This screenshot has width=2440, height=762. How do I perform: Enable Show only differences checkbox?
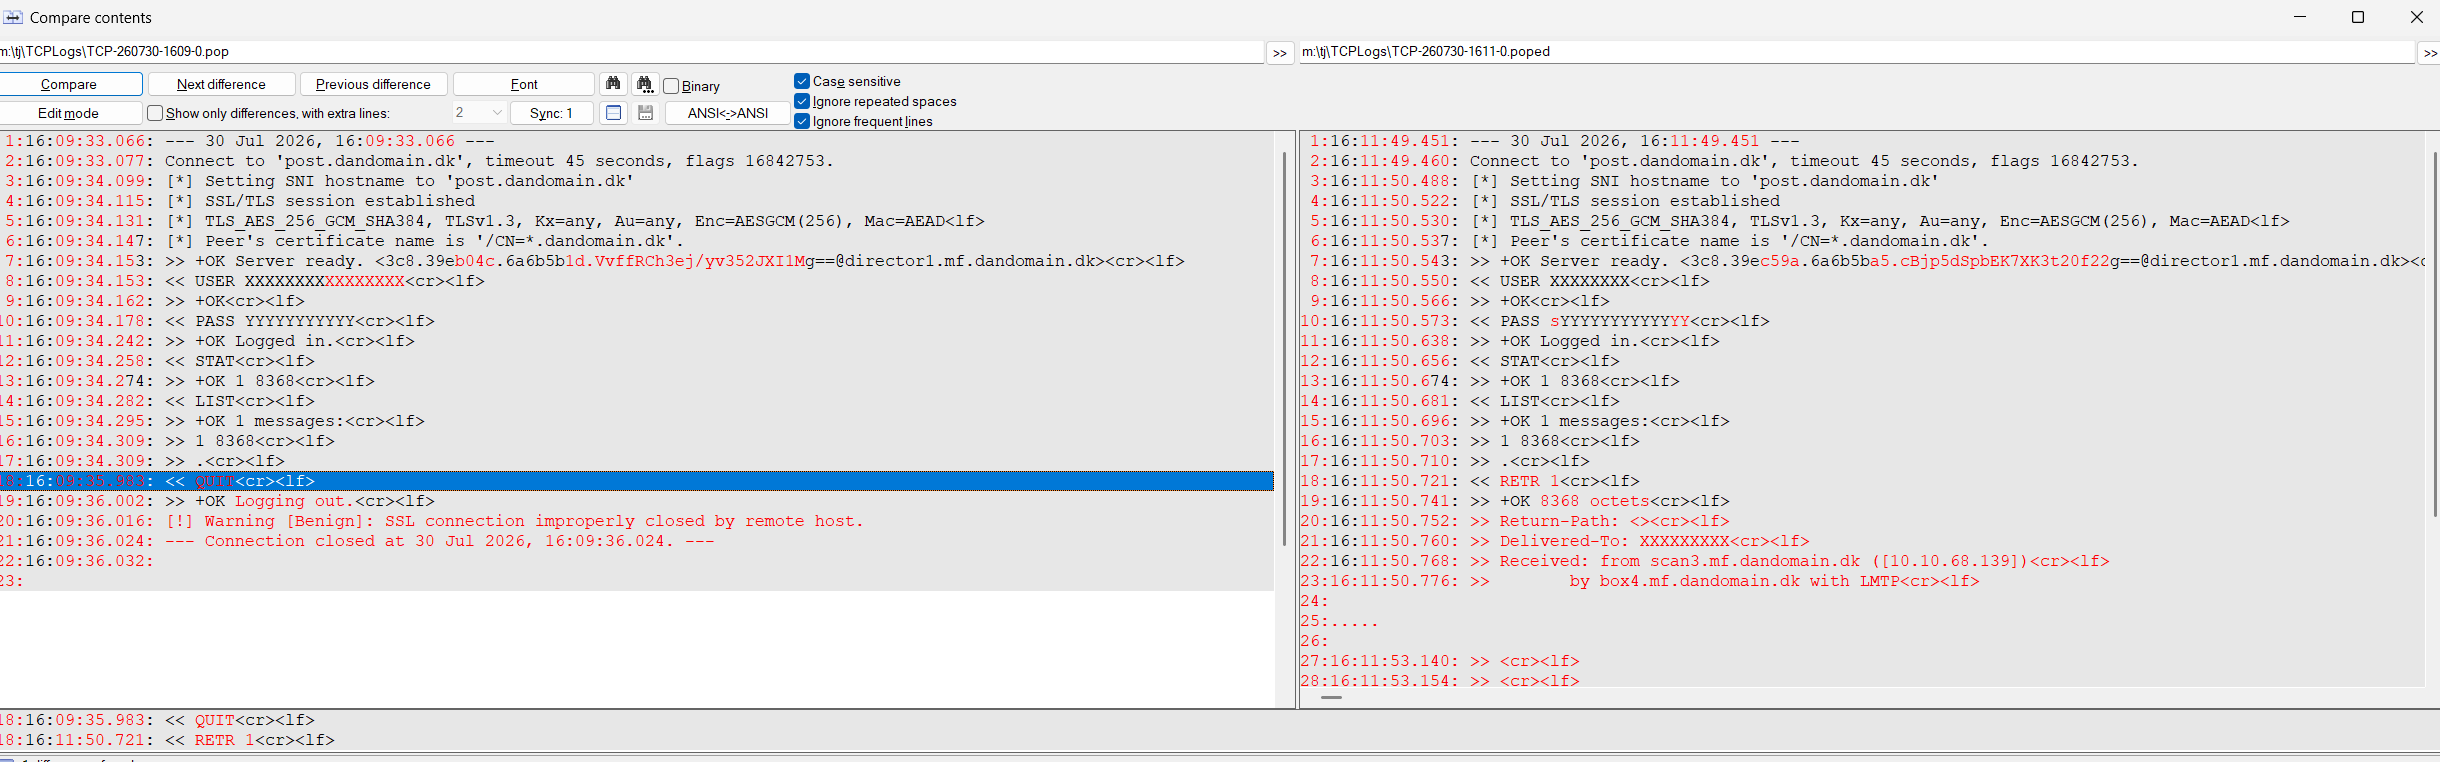[x=155, y=113]
